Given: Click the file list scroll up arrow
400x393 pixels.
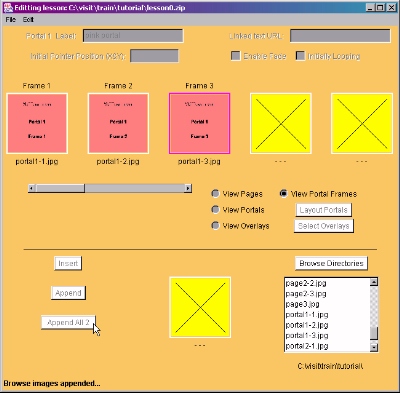Looking at the screenshot, I should point(374,282).
